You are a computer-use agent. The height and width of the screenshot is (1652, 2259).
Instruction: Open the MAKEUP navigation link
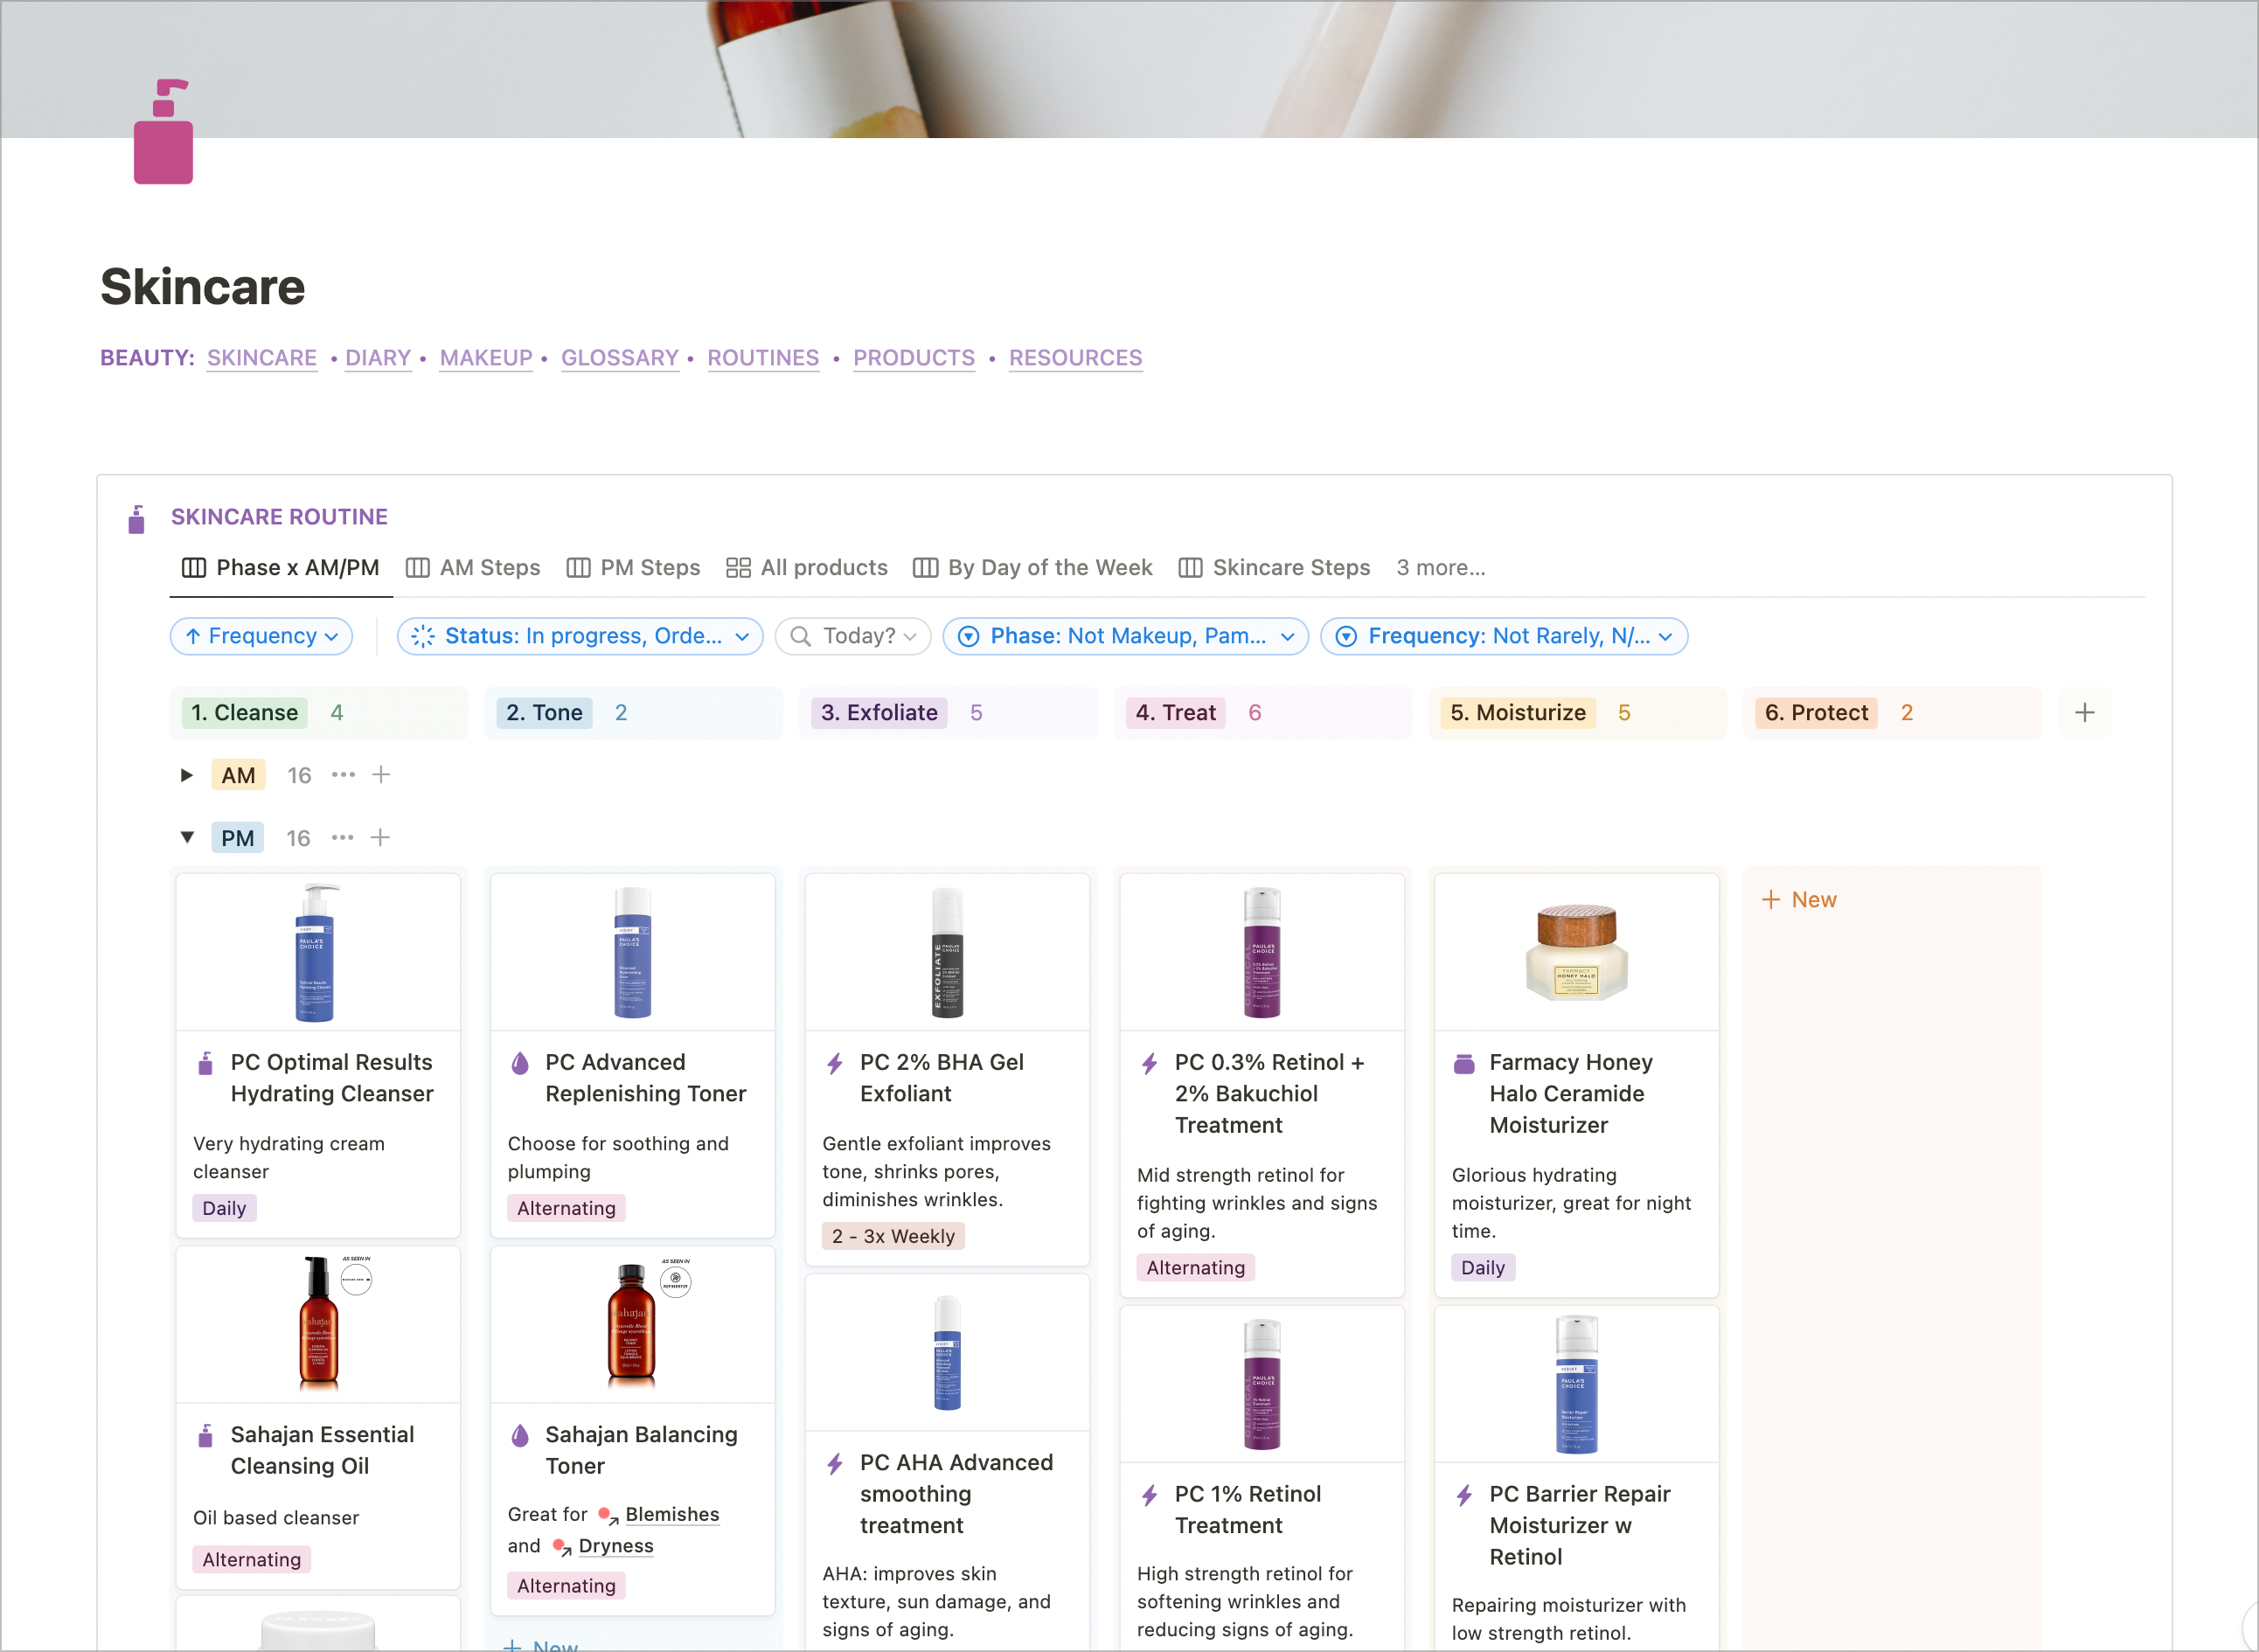[x=486, y=358]
